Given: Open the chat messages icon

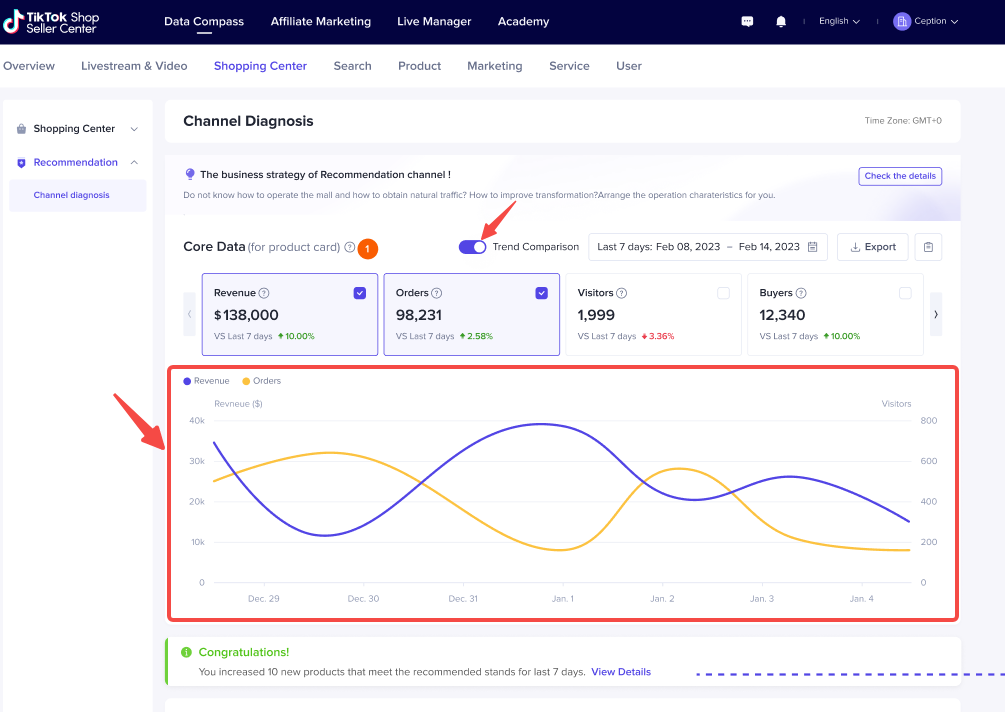Looking at the screenshot, I should (x=747, y=21).
